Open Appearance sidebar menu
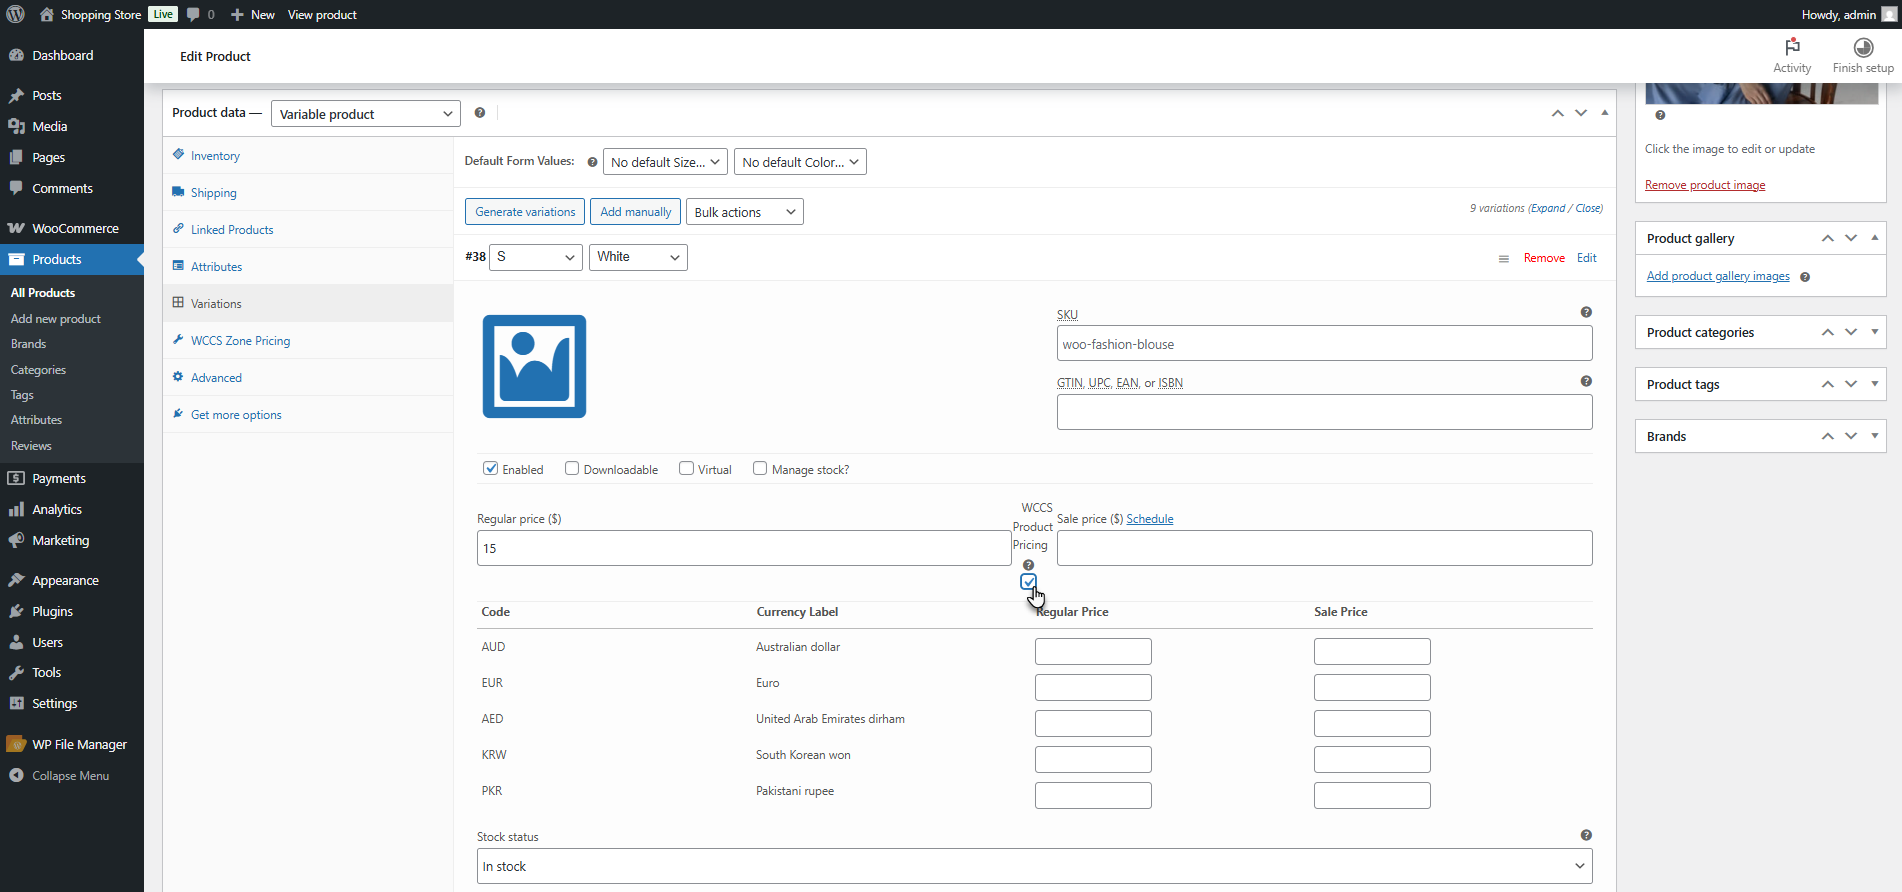This screenshot has height=892, width=1902. coord(72,581)
